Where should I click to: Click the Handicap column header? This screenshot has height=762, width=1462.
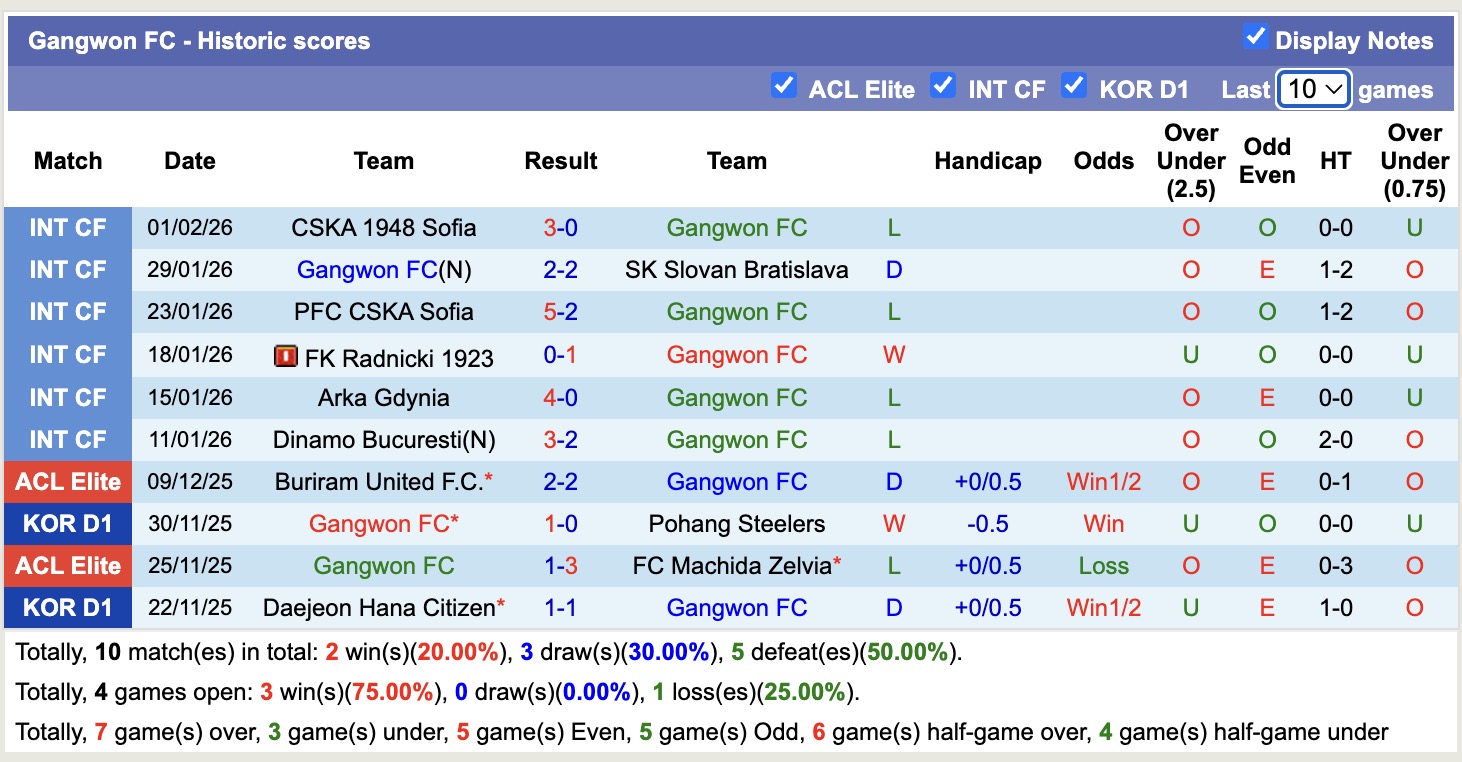coord(988,160)
